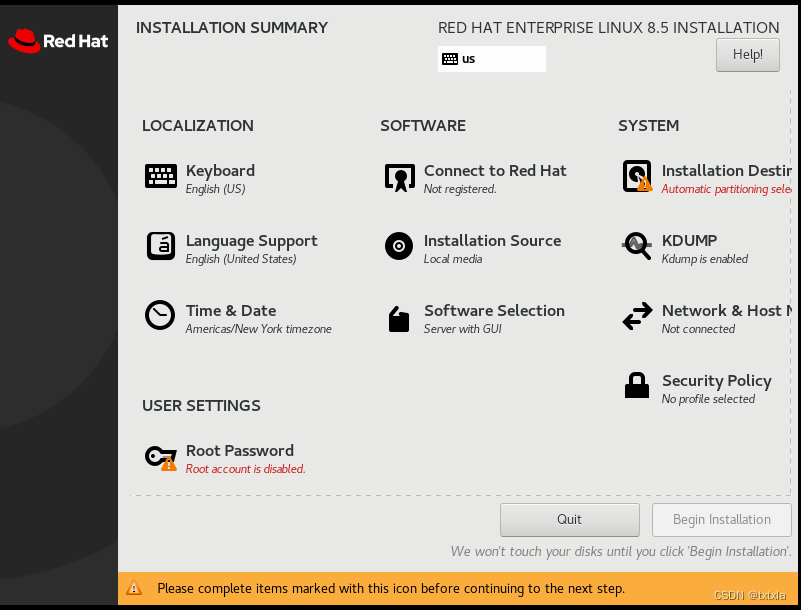Click 'Automatic partitioning' red status text

726,189
